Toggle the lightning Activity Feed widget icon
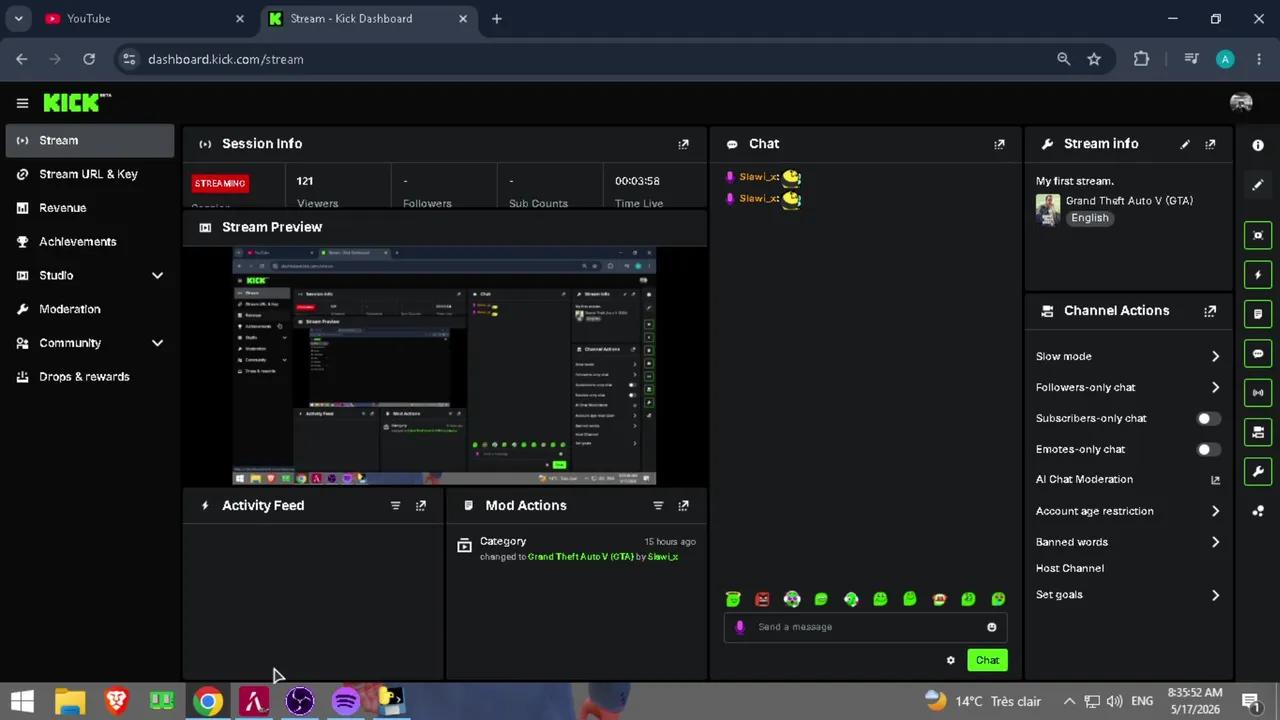Screen dimensions: 1280x720 point(1258,275)
